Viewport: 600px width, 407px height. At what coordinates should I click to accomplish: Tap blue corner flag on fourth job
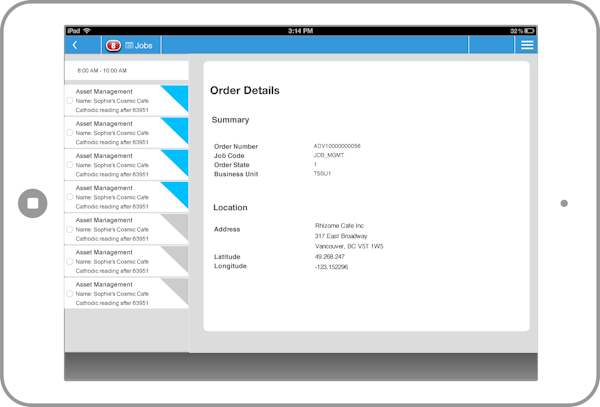coord(178,190)
